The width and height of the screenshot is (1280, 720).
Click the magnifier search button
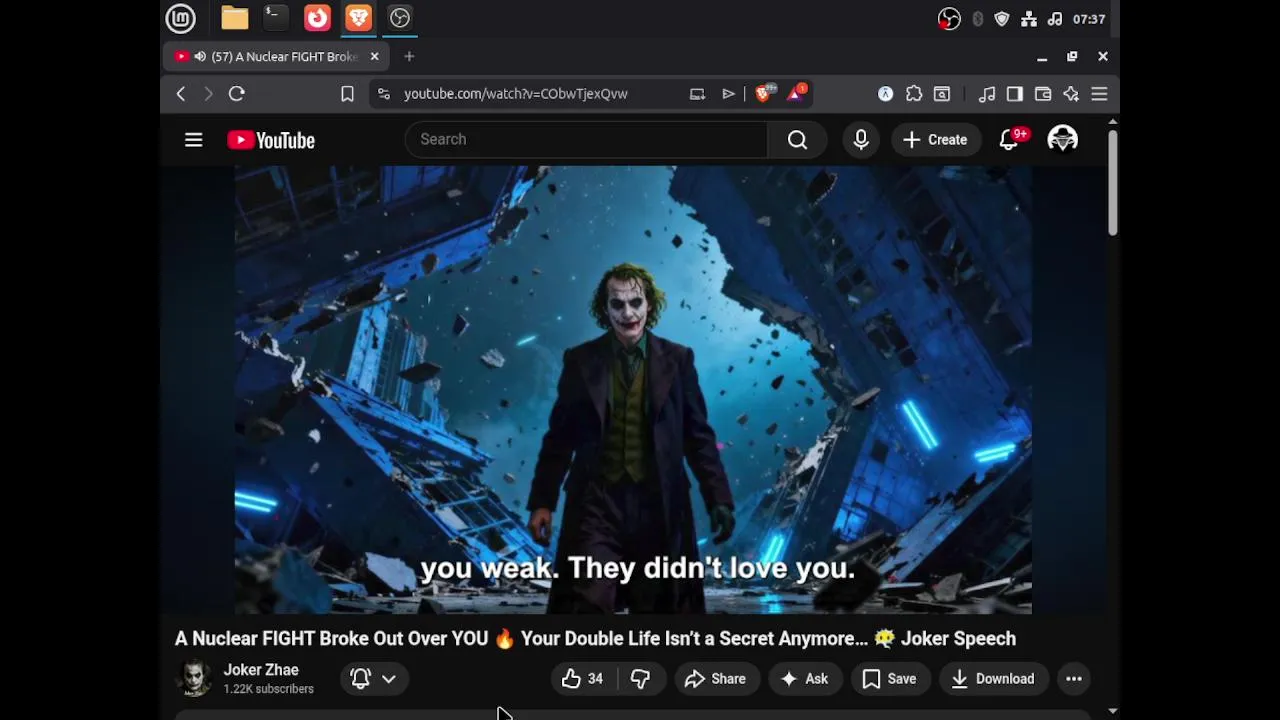click(x=797, y=140)
